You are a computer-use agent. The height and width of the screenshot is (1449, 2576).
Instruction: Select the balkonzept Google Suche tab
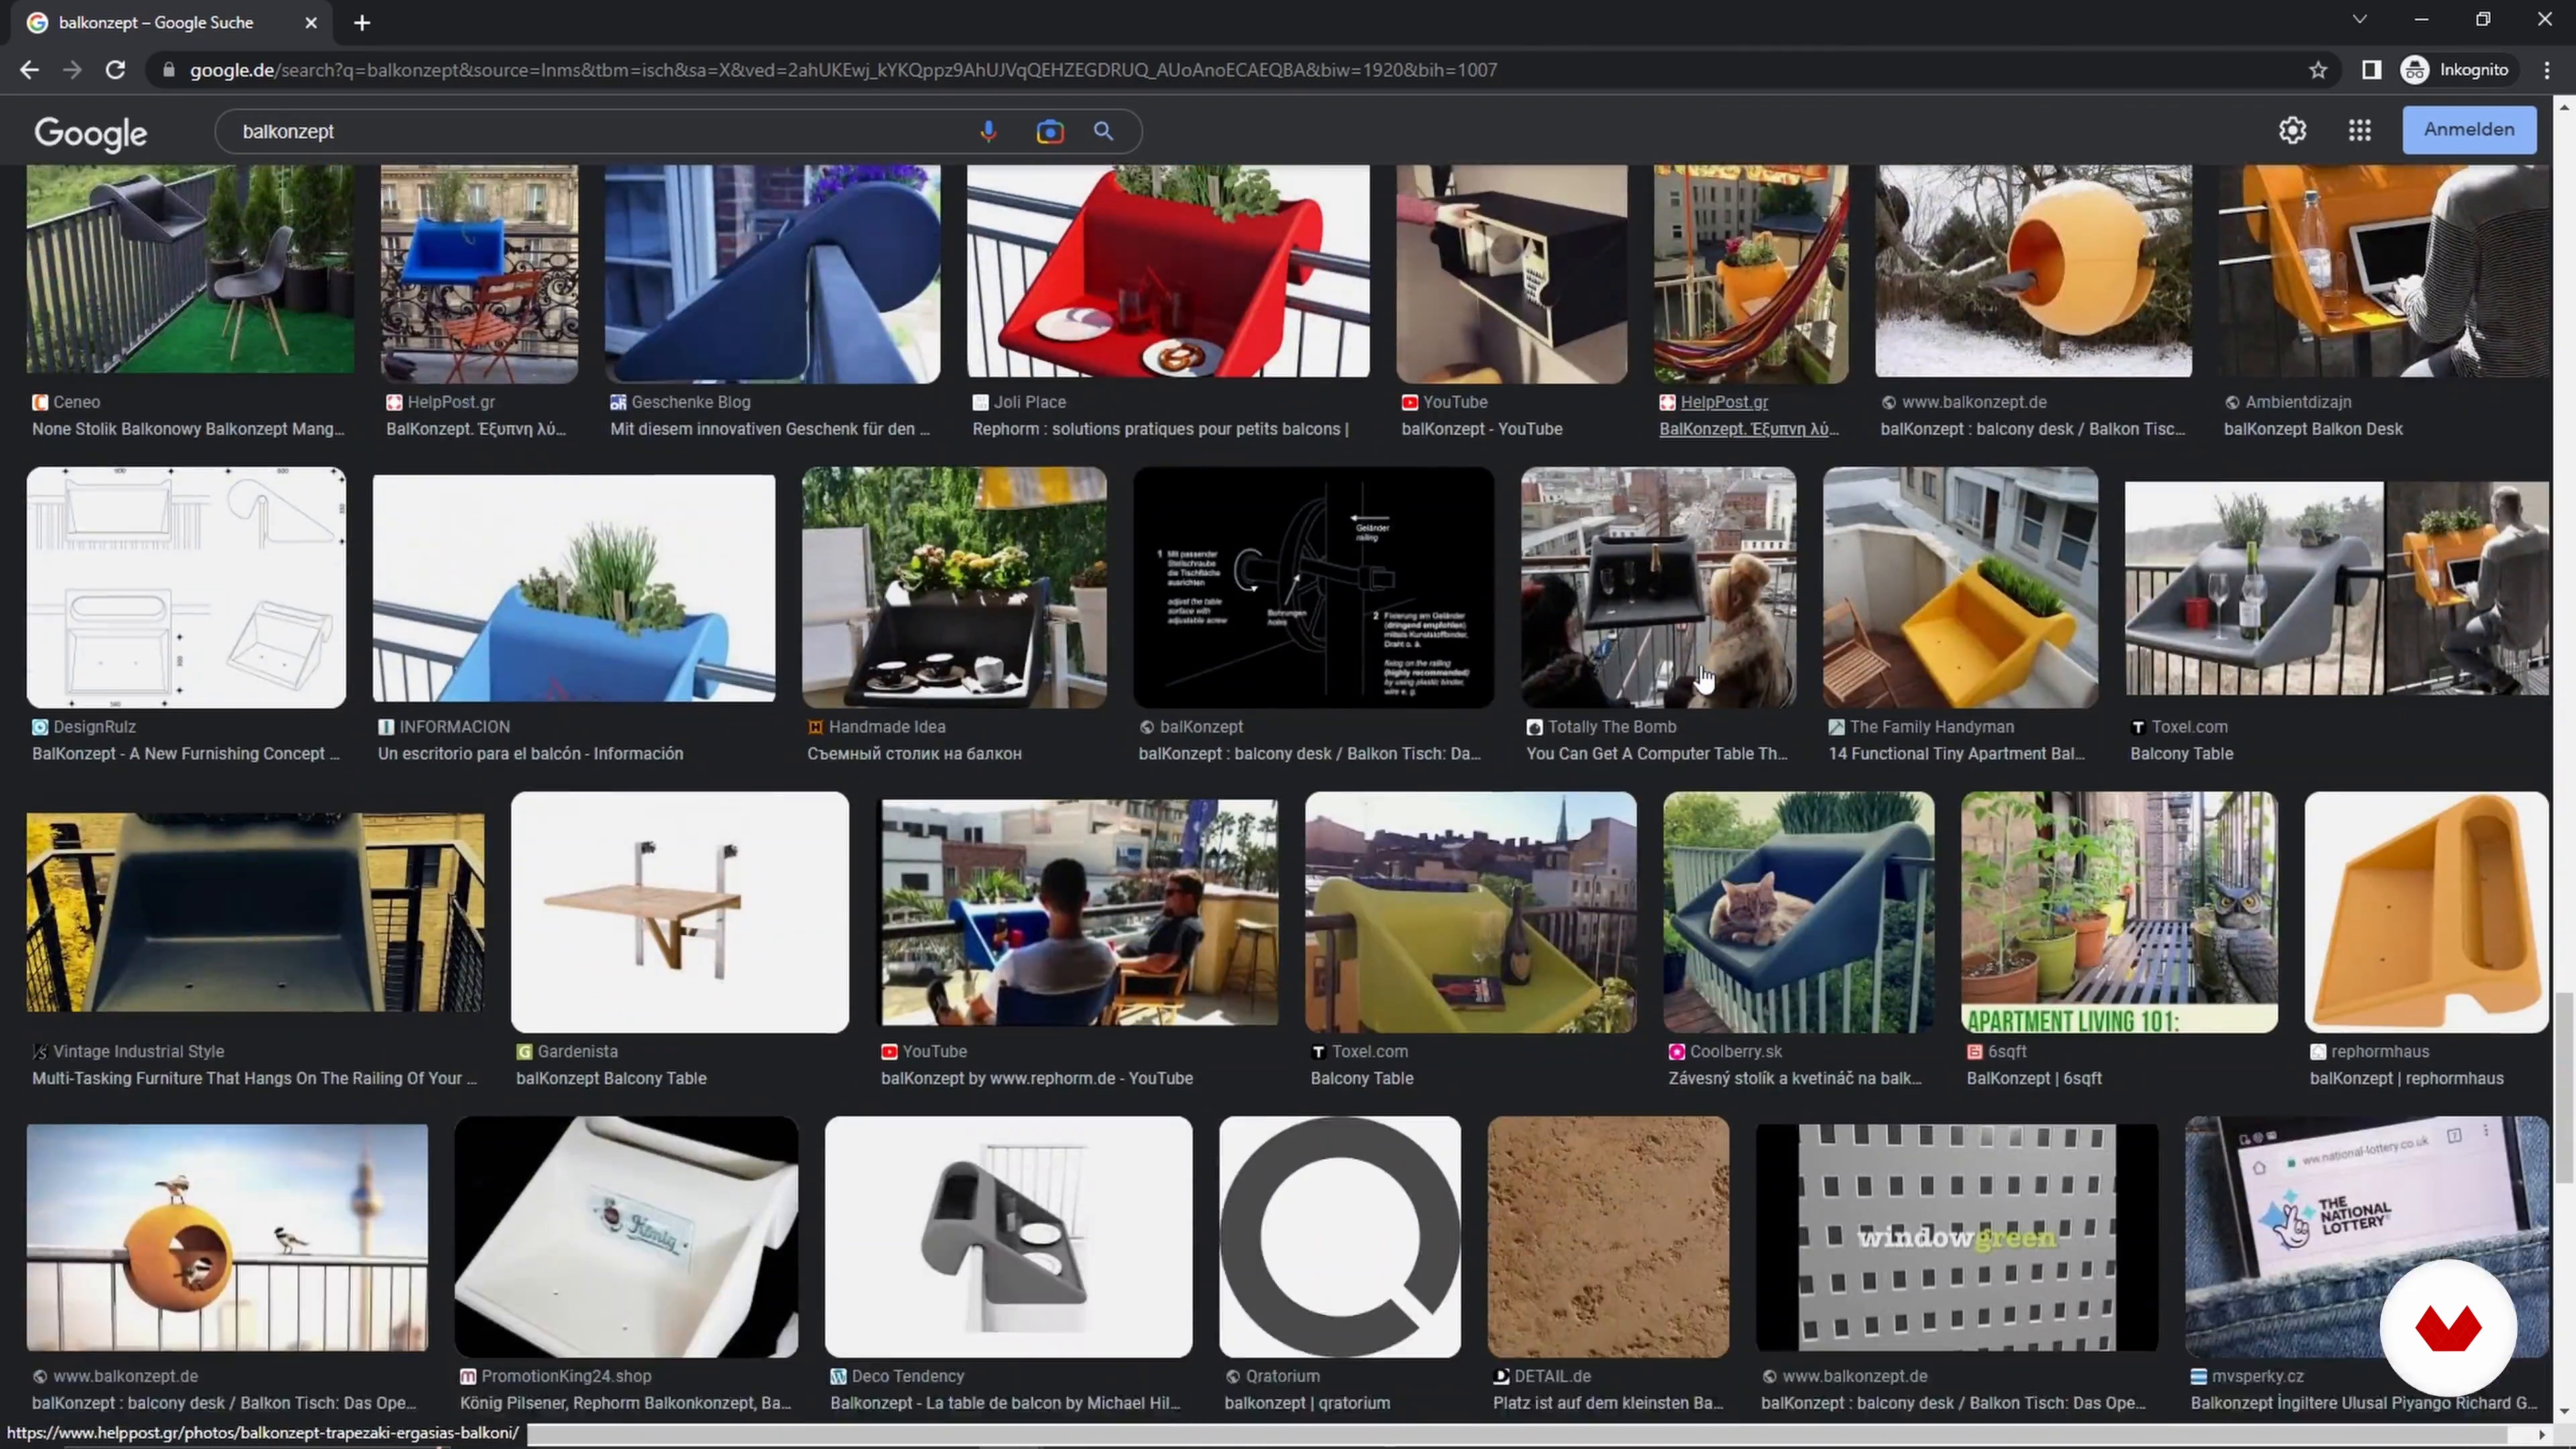click(170, 22)
